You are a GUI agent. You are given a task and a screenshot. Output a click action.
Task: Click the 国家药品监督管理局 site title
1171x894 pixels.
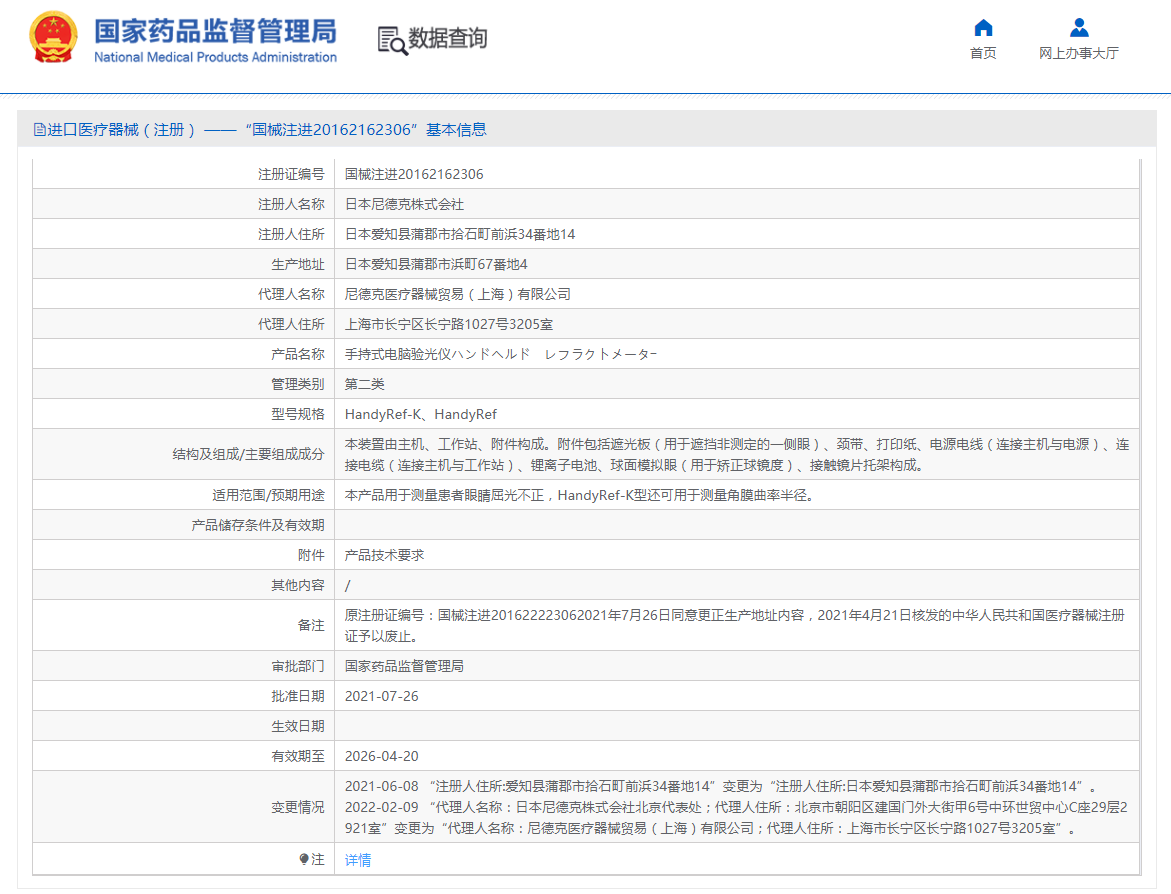215,30
